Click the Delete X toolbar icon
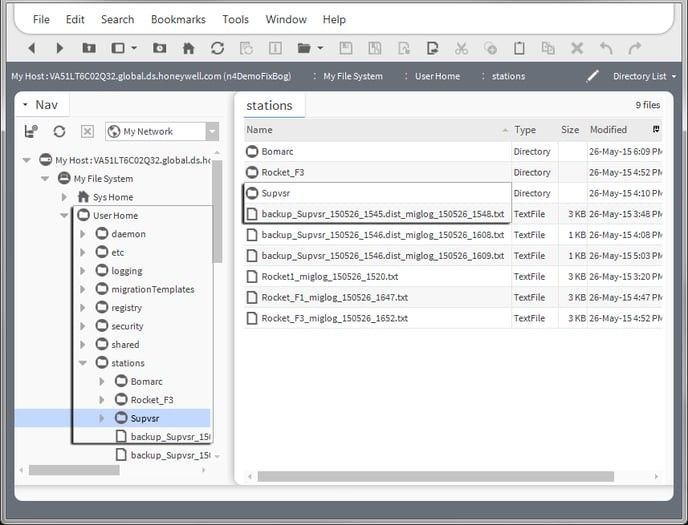Viewport: 688px width, 525px height. tap(577, 48)
